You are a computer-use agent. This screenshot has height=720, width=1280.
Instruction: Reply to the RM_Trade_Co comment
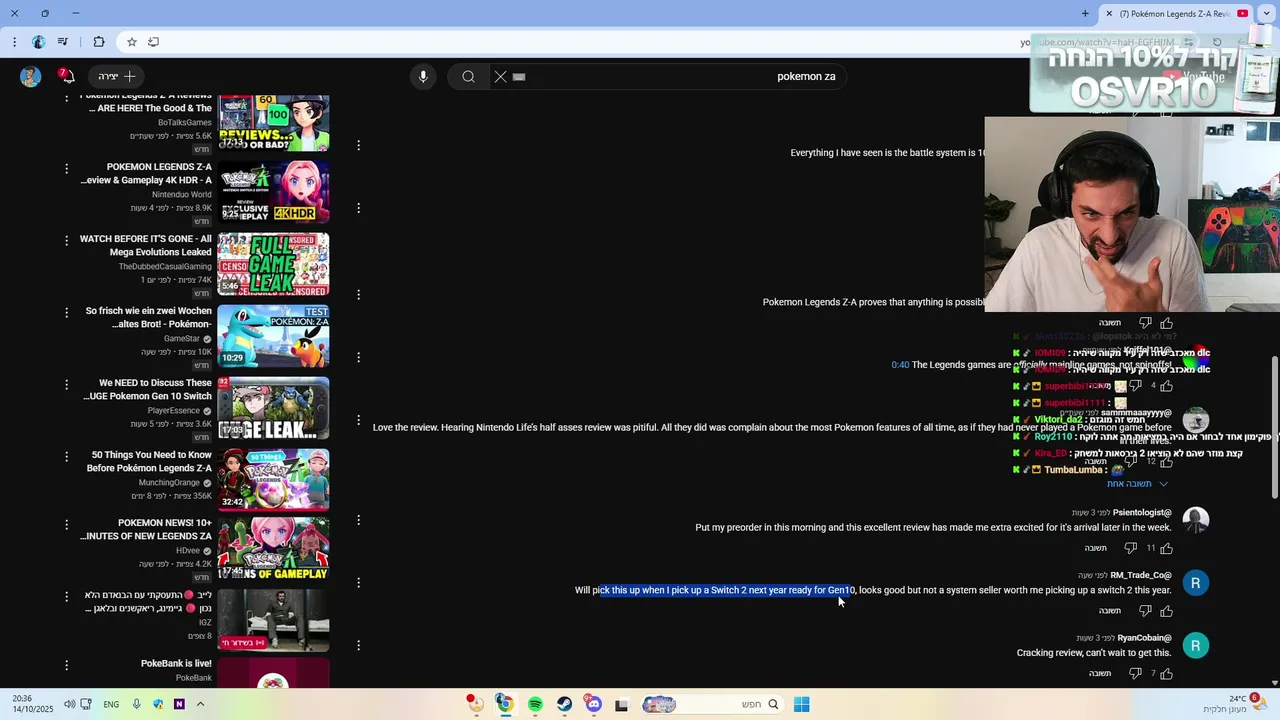click(x=1110, y=611)
